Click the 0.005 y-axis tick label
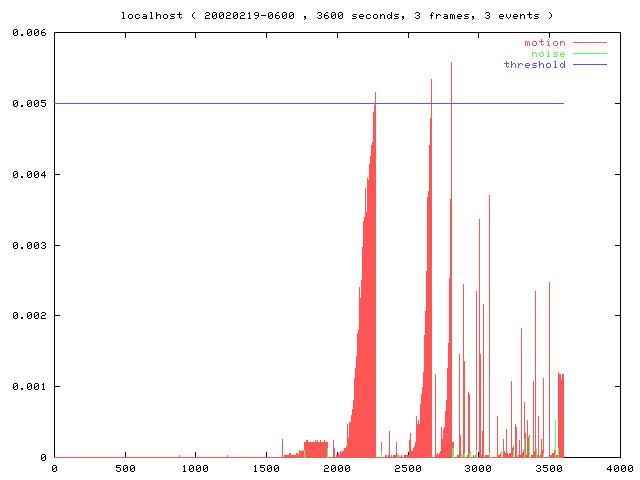The image size is (640, 480). [x=29, y=104]
